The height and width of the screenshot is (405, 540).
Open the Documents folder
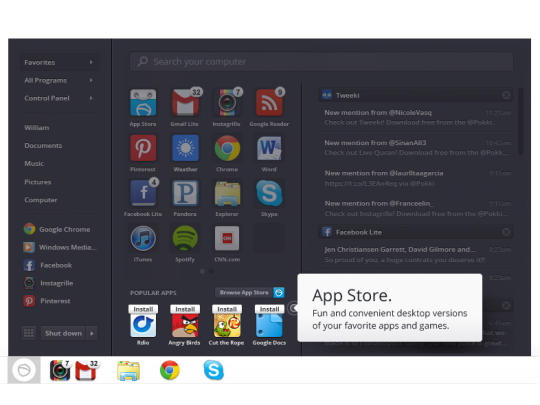coord(43,146)
